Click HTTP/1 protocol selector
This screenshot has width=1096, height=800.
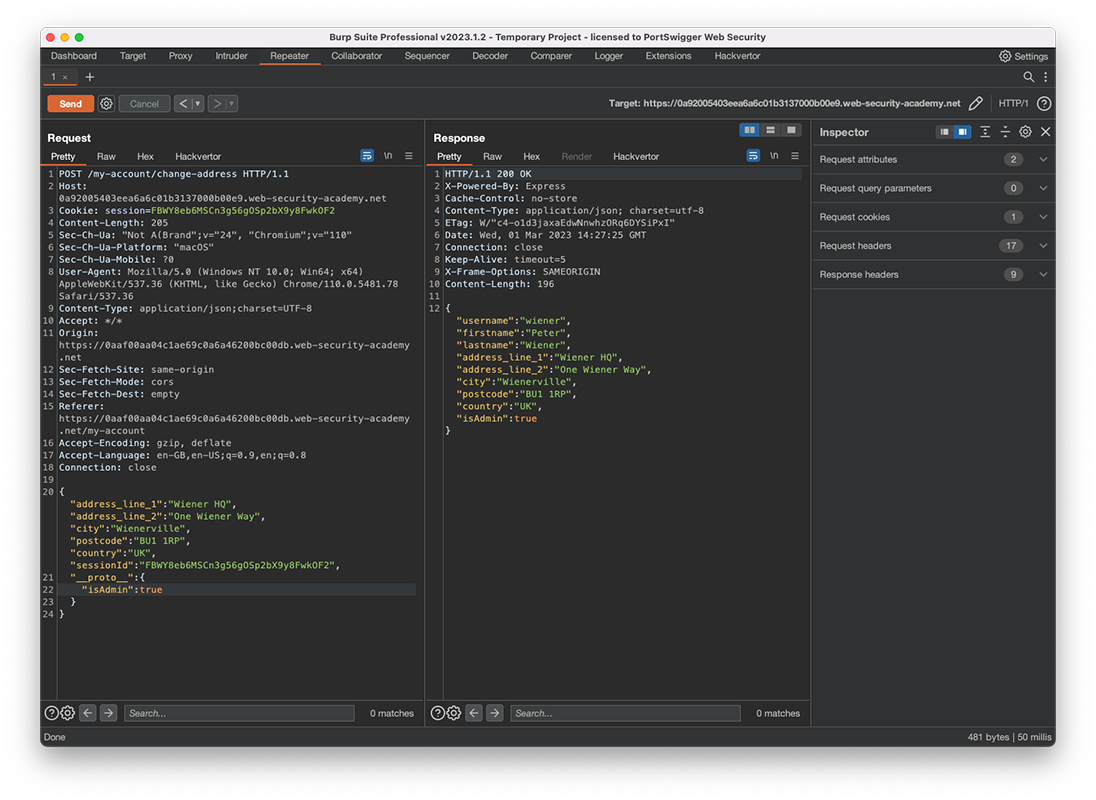(x=1013, y=103)
